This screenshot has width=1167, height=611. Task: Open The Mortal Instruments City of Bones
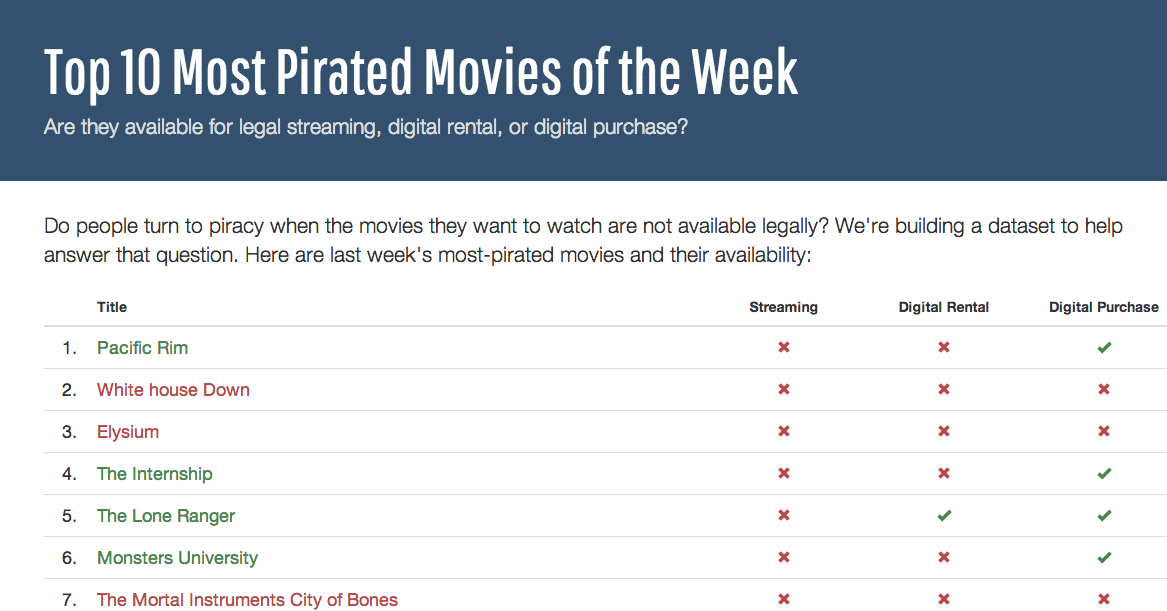pyautogui.click(x=247, y=600)
